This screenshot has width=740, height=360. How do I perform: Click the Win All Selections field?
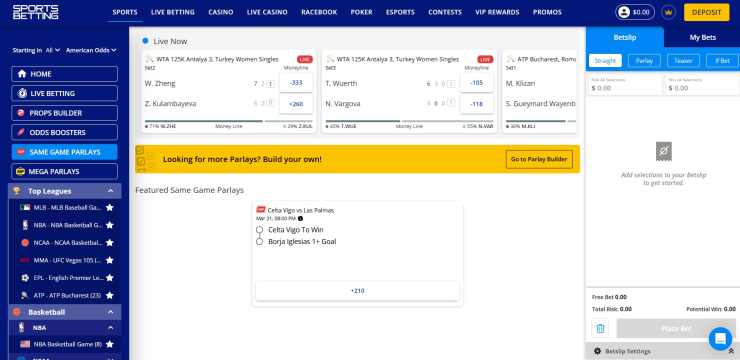(x=701, y=85)
